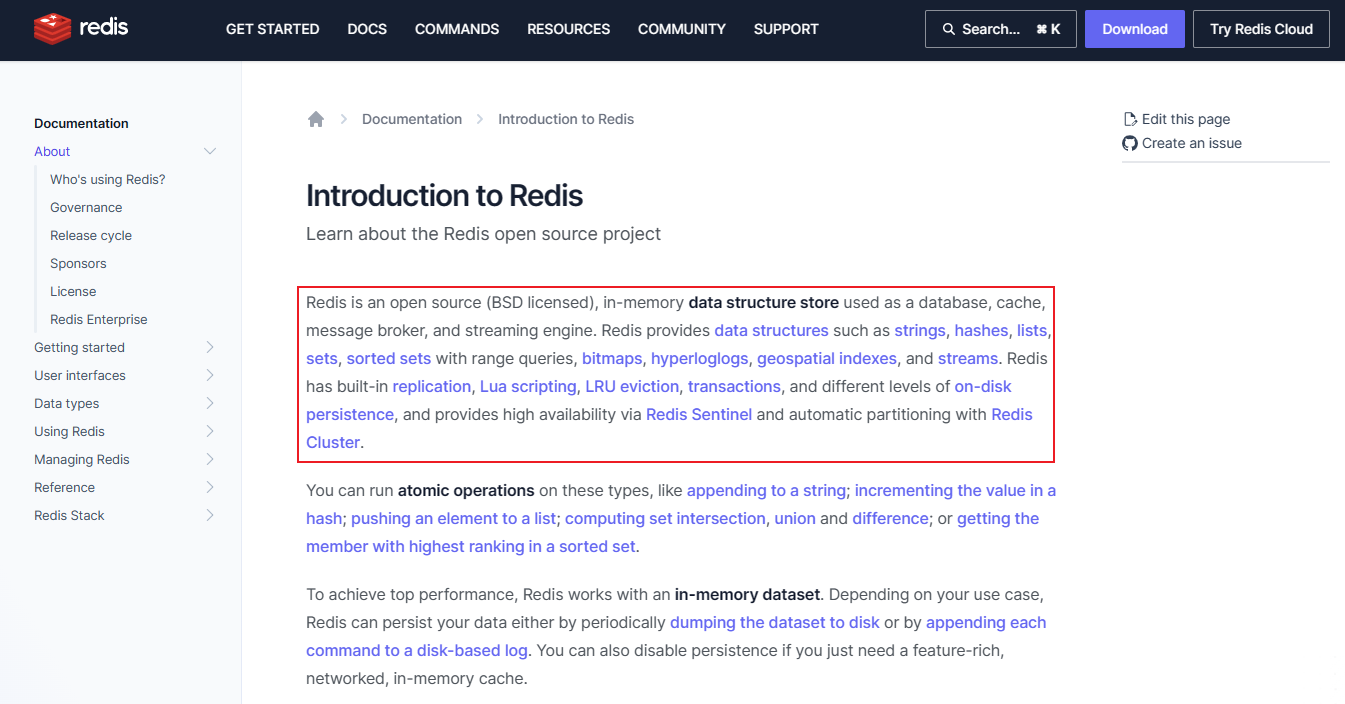The height and width of the screenshot is (704, 1345).
Task: Click the Download button
Action: pos(1135,29)
